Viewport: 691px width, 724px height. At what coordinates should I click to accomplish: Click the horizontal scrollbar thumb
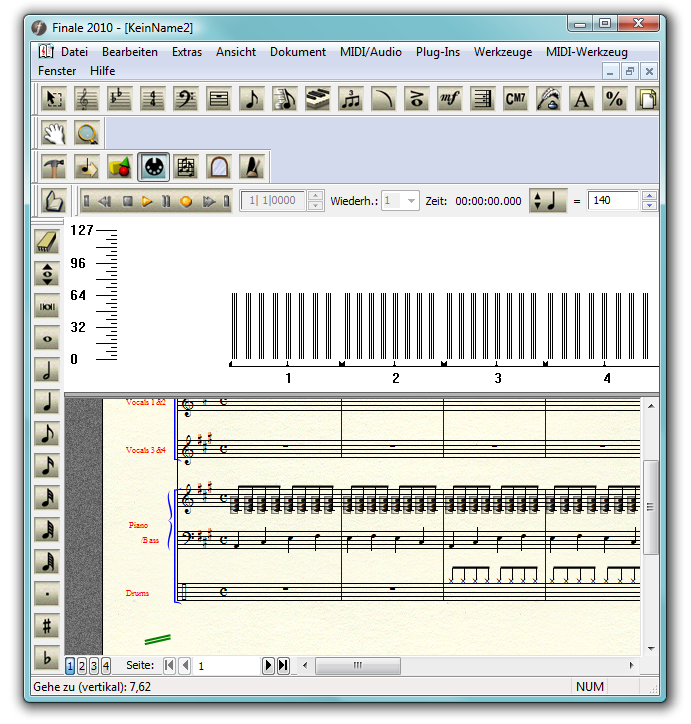358,665
